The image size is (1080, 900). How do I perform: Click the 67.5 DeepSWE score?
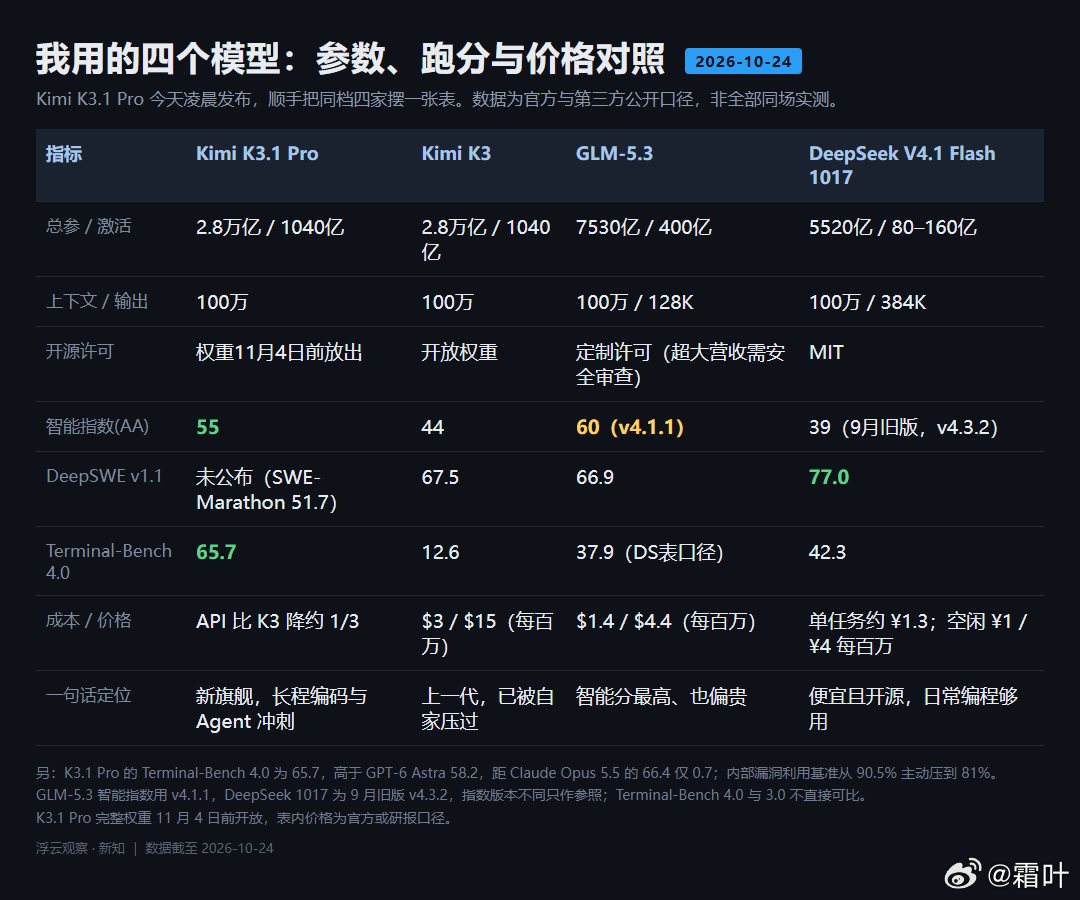coord(439,477)
